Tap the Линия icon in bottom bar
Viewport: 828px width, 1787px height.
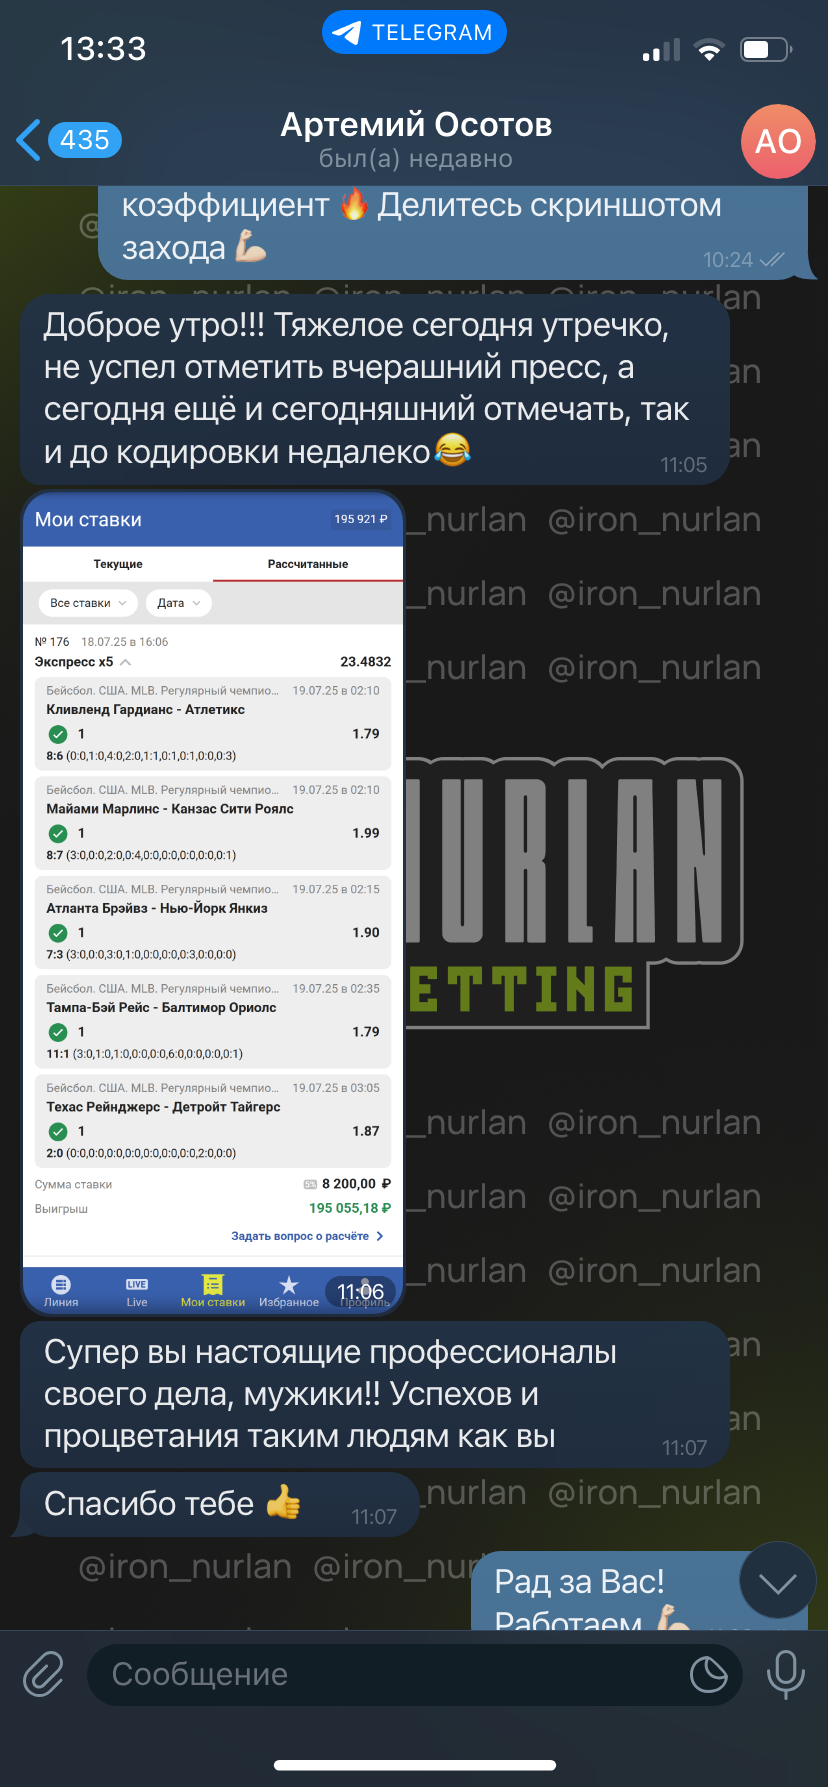coord(61,1291)
